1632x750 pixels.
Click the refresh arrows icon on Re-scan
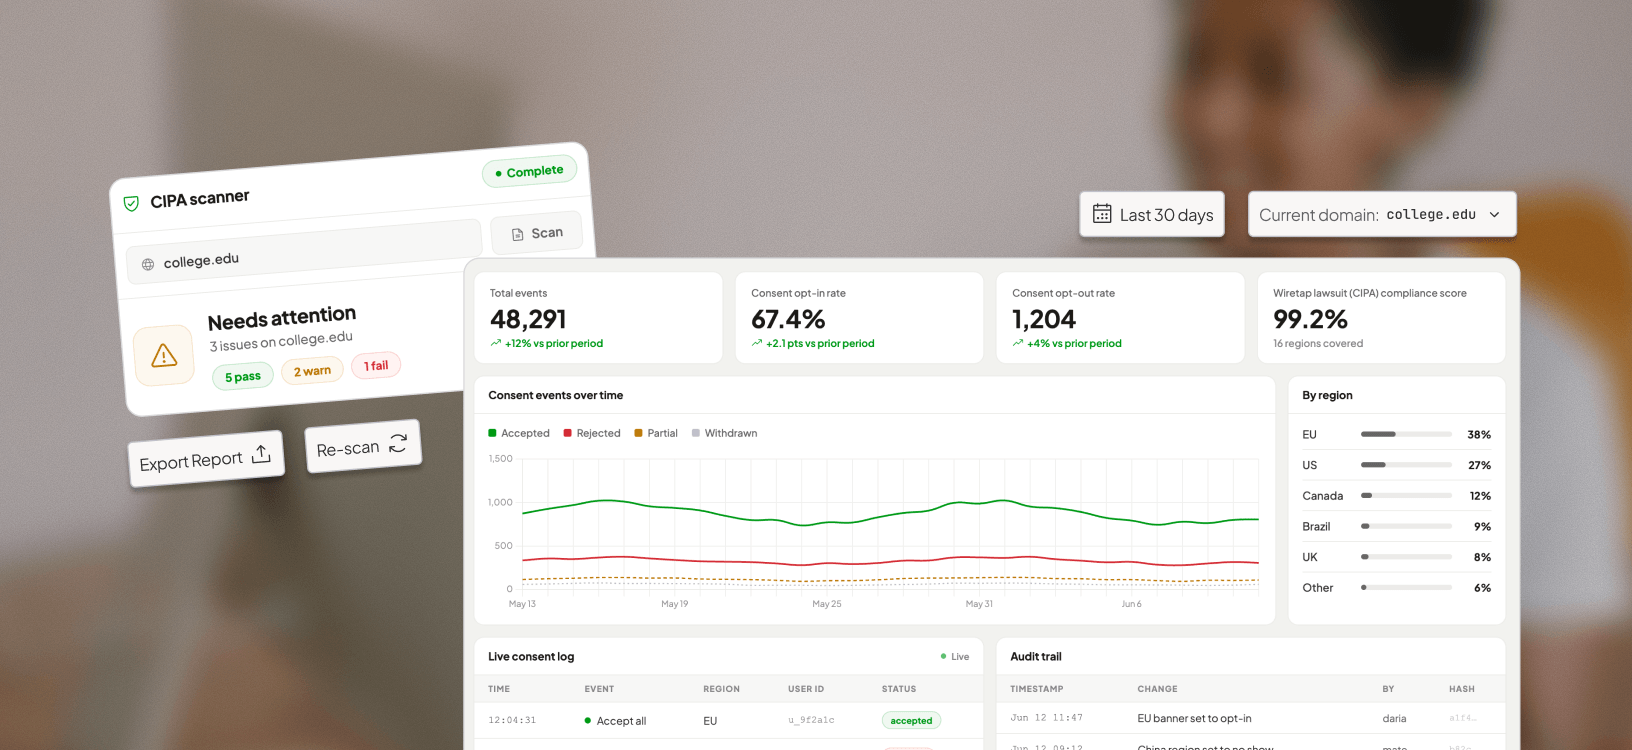398,443
